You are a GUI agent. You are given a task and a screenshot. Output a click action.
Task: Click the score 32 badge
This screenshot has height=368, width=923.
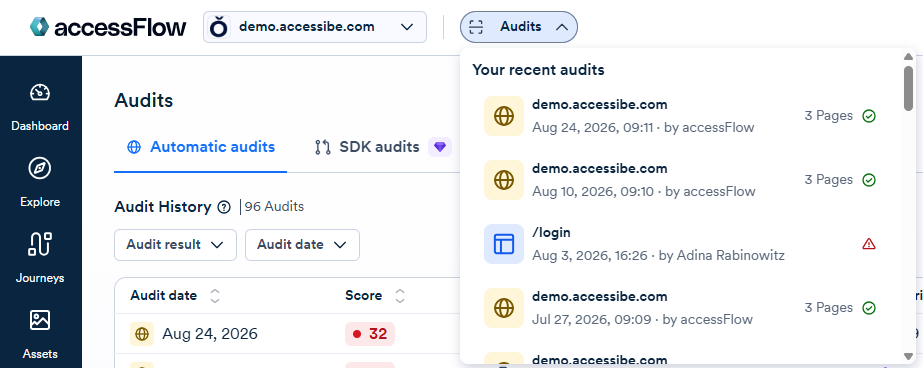[370, 334]
